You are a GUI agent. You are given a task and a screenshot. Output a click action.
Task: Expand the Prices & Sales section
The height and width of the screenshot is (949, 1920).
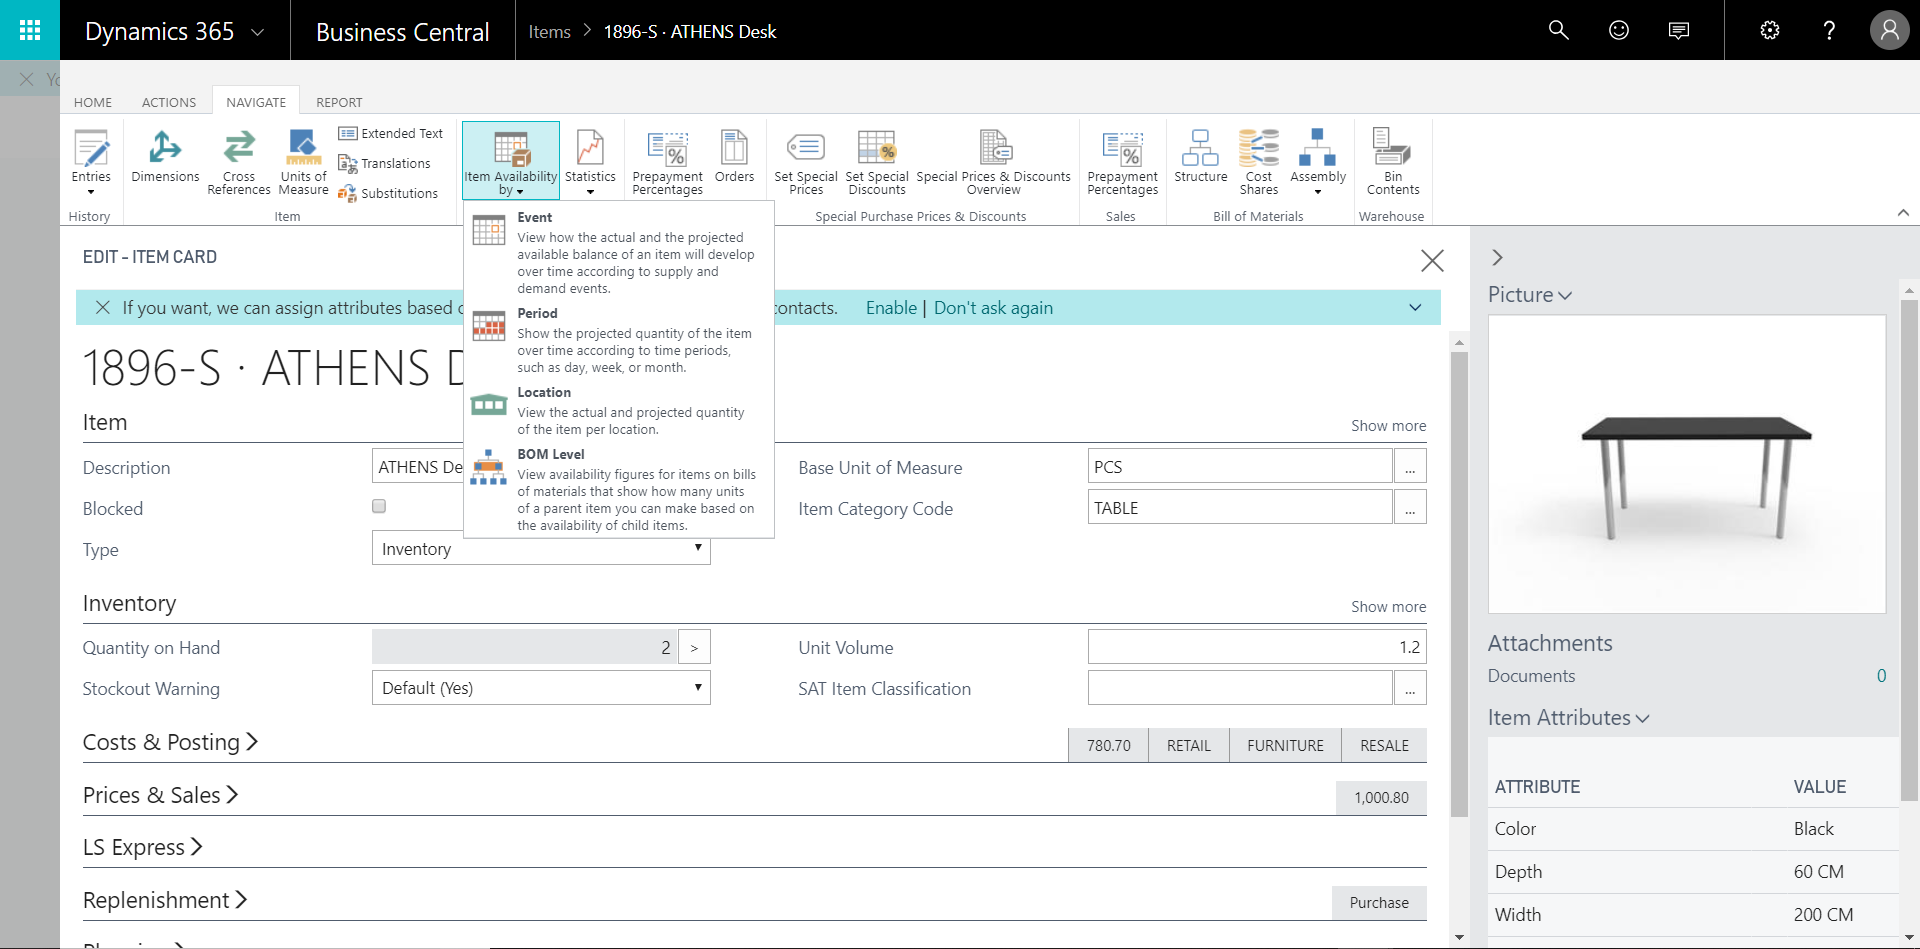(x=160, y=795)
